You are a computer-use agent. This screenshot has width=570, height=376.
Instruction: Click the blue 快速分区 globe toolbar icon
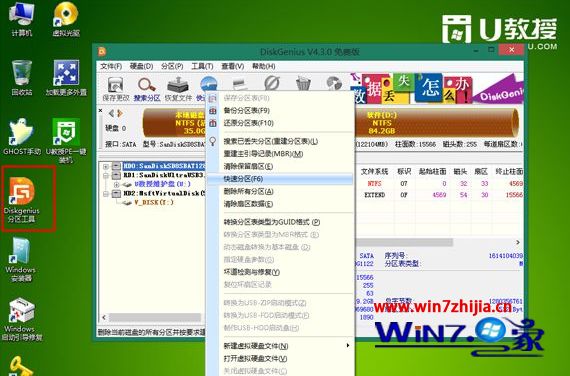(x=208, y=84)
